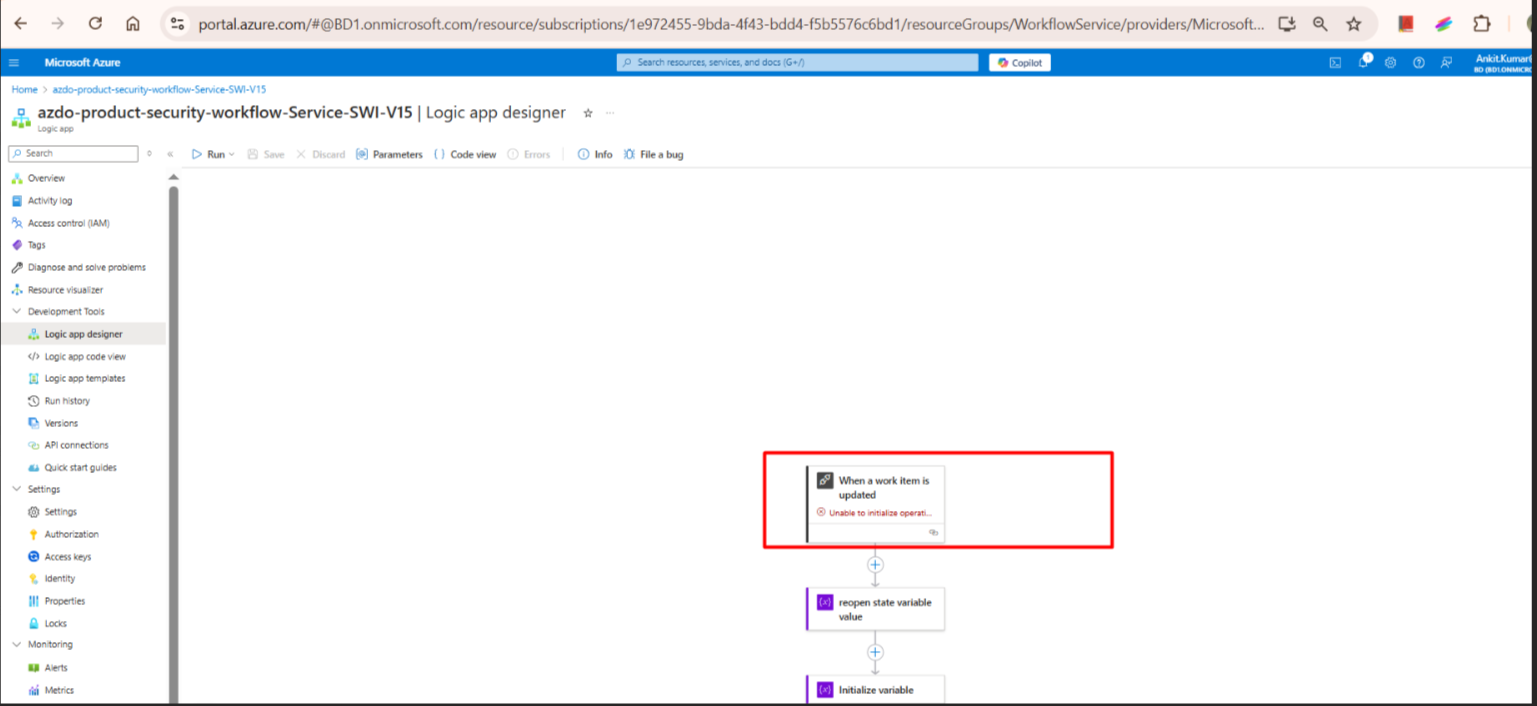The width and height of the screenshot is (1537, 706).
Task: Click the add step plus below the trigger
Action: click(x=875, y=564)
